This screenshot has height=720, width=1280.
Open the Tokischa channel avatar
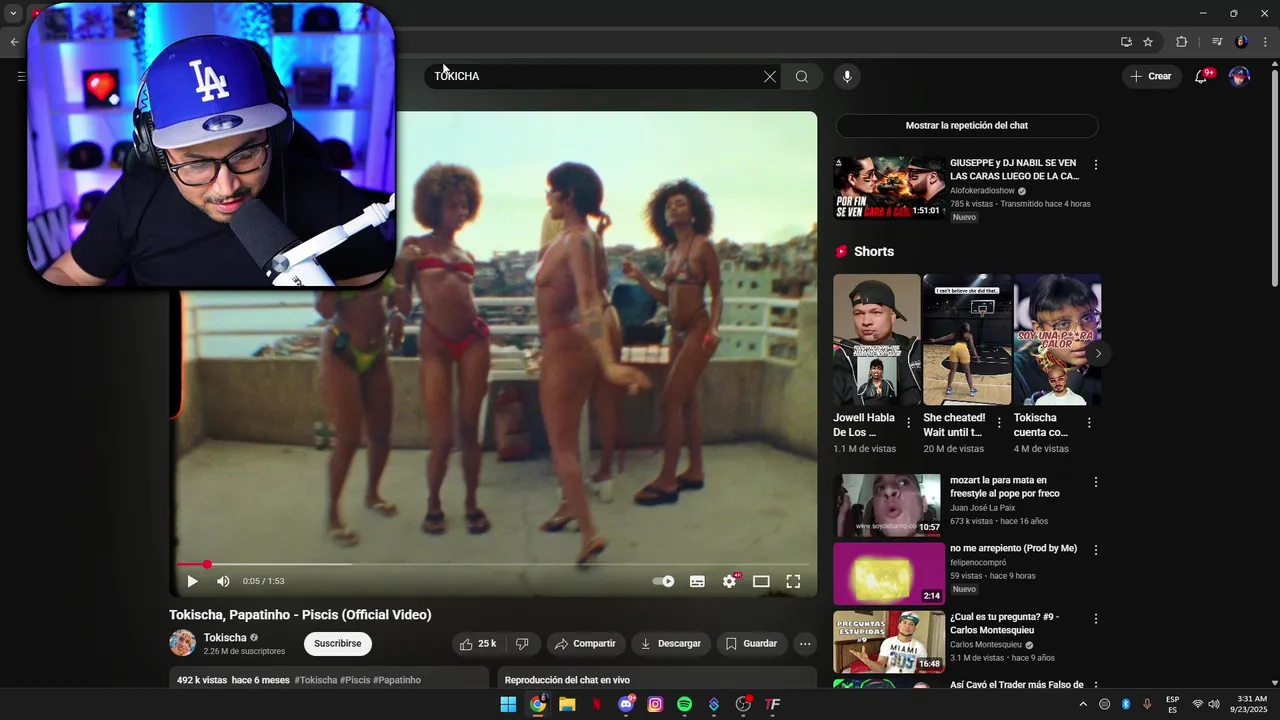tap(182, 643)
